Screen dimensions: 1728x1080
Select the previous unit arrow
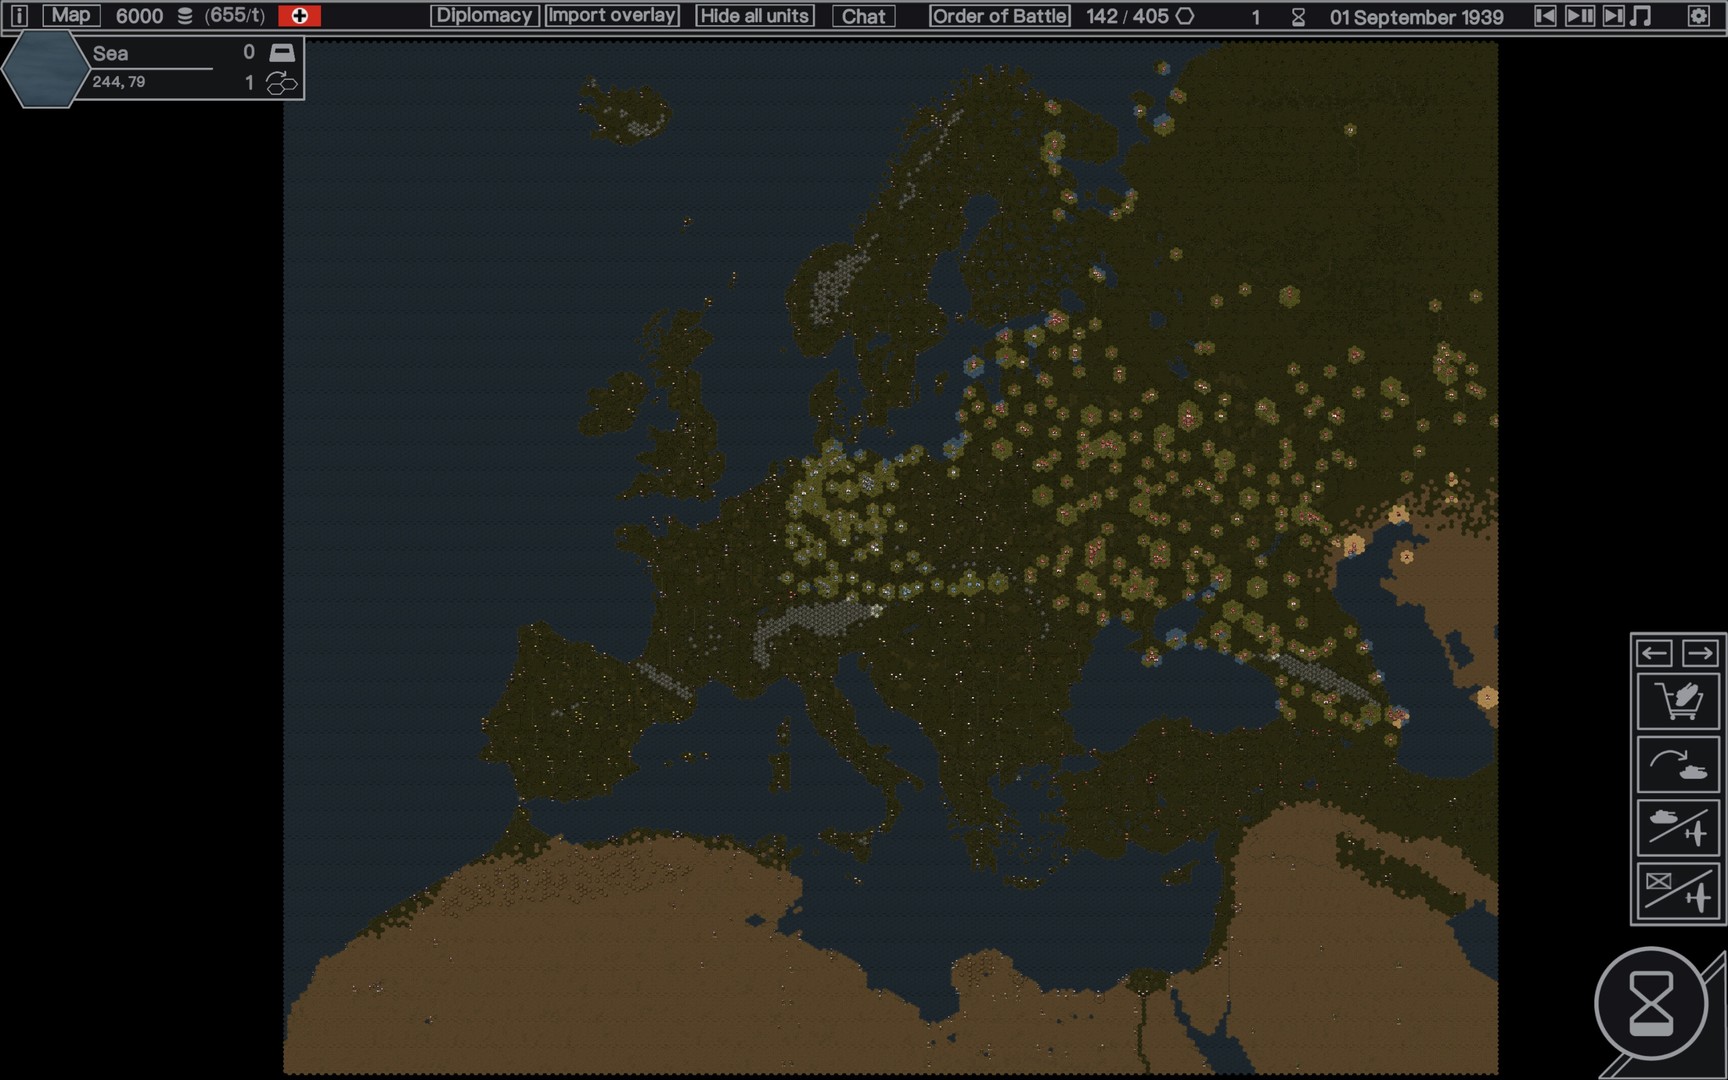(x=1655, y=653)
